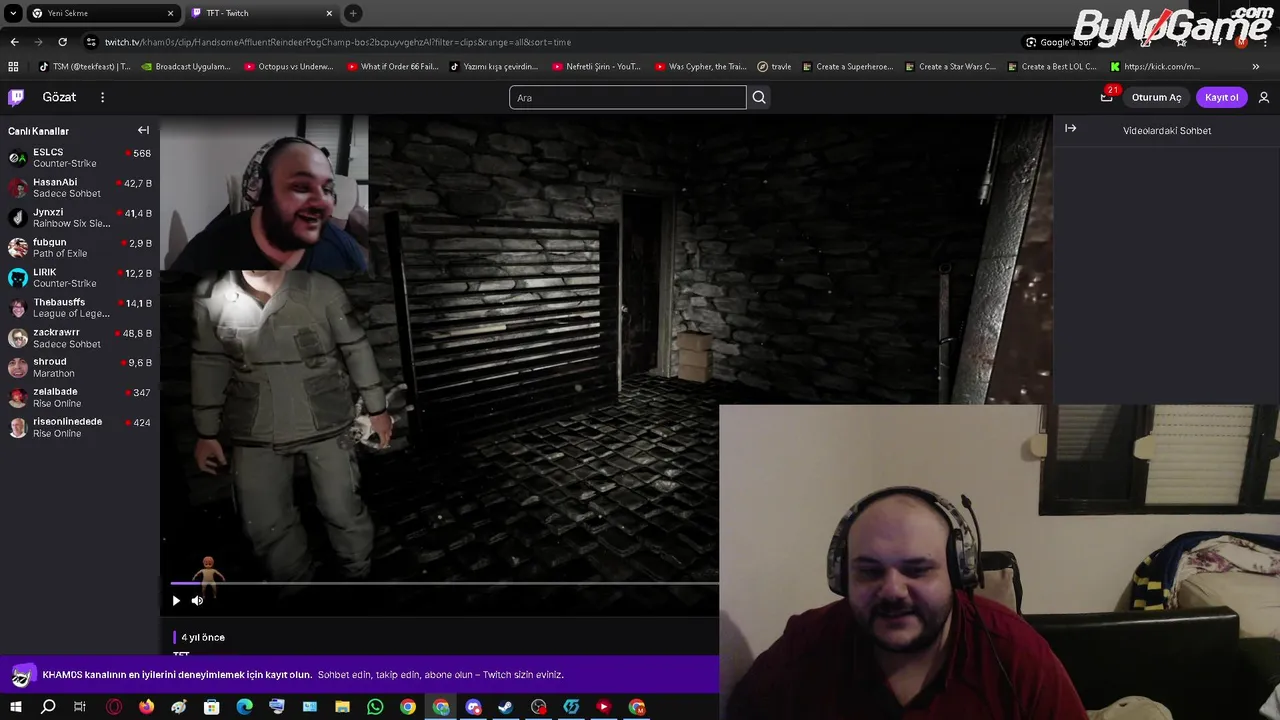Open Steam from taskbar
Viewport: 1280px width, 720px height.
point(505,707)
